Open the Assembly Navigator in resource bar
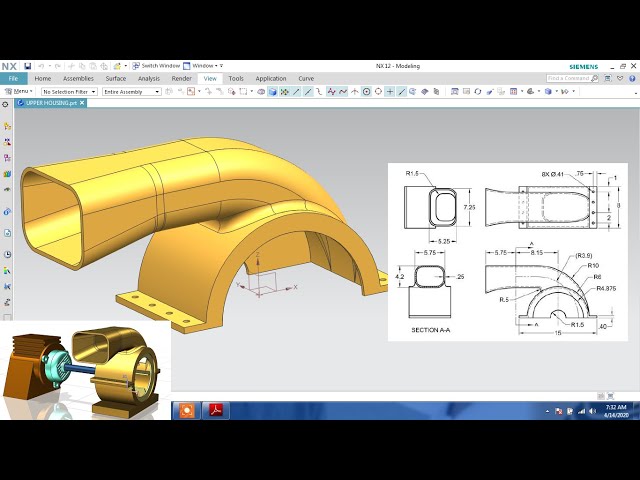Viewport: 640px width, 480px height. pyautogui.click(x=7, y=127)
